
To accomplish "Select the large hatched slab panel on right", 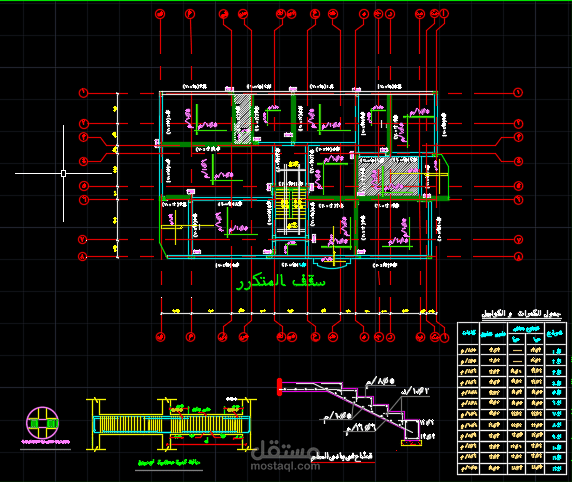I will [388, 176].
